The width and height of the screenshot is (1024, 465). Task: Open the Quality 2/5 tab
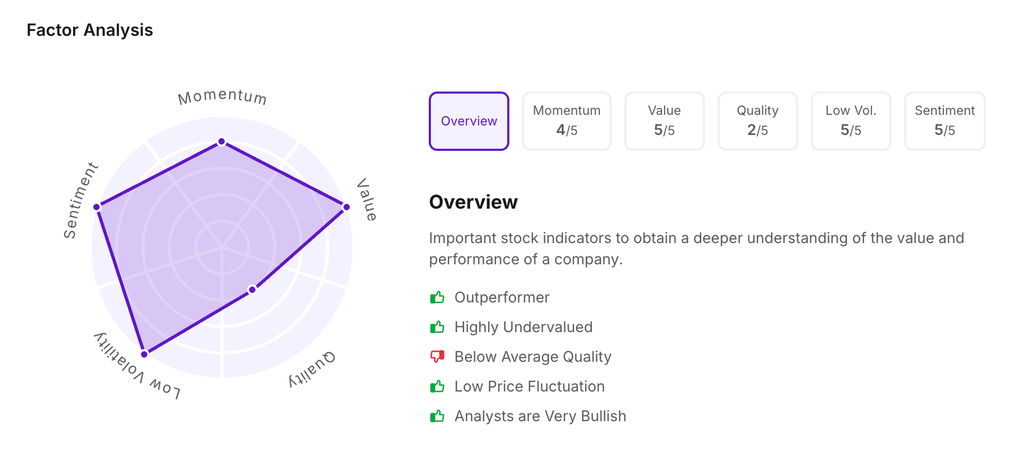(x=757, y=121)
